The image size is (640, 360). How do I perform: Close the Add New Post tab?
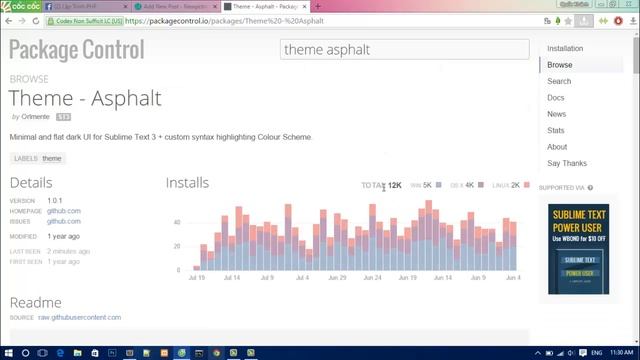[215, 7]
